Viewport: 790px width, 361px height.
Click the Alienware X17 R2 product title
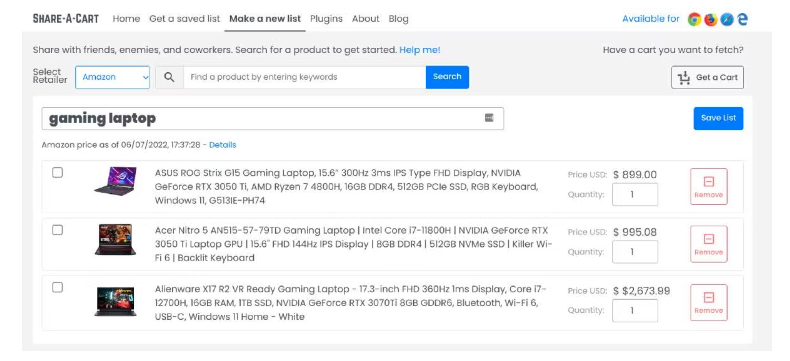coord(351,303)
